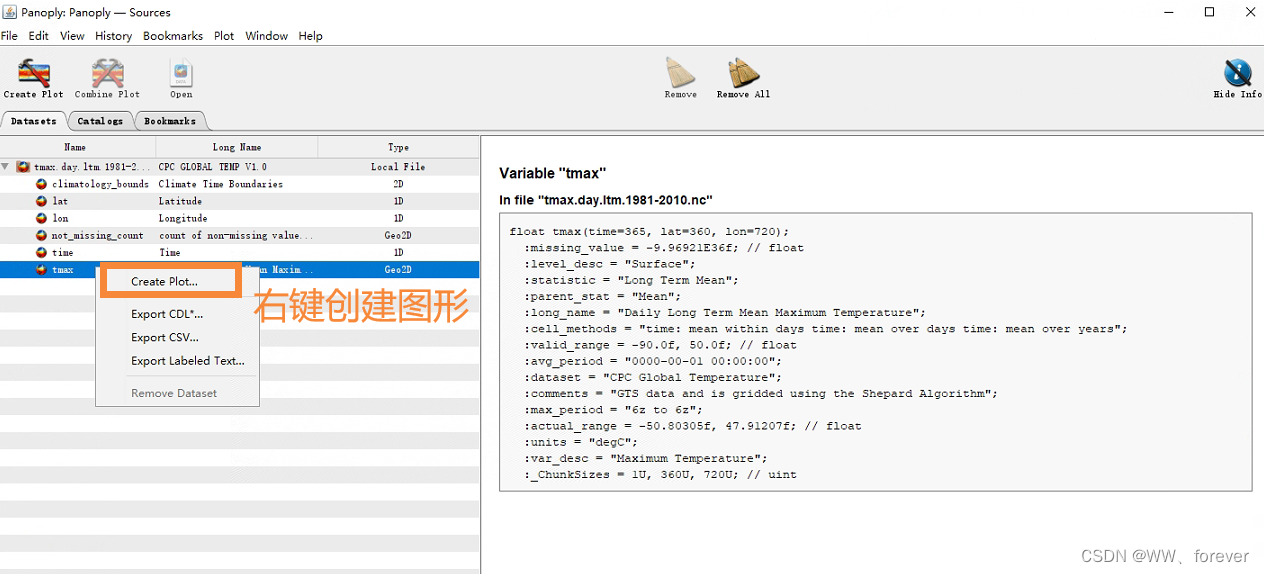The width and height of the screenshot is (1264, 574).
Task: Open the Edit menu
Action: click(x=39, y=36)
